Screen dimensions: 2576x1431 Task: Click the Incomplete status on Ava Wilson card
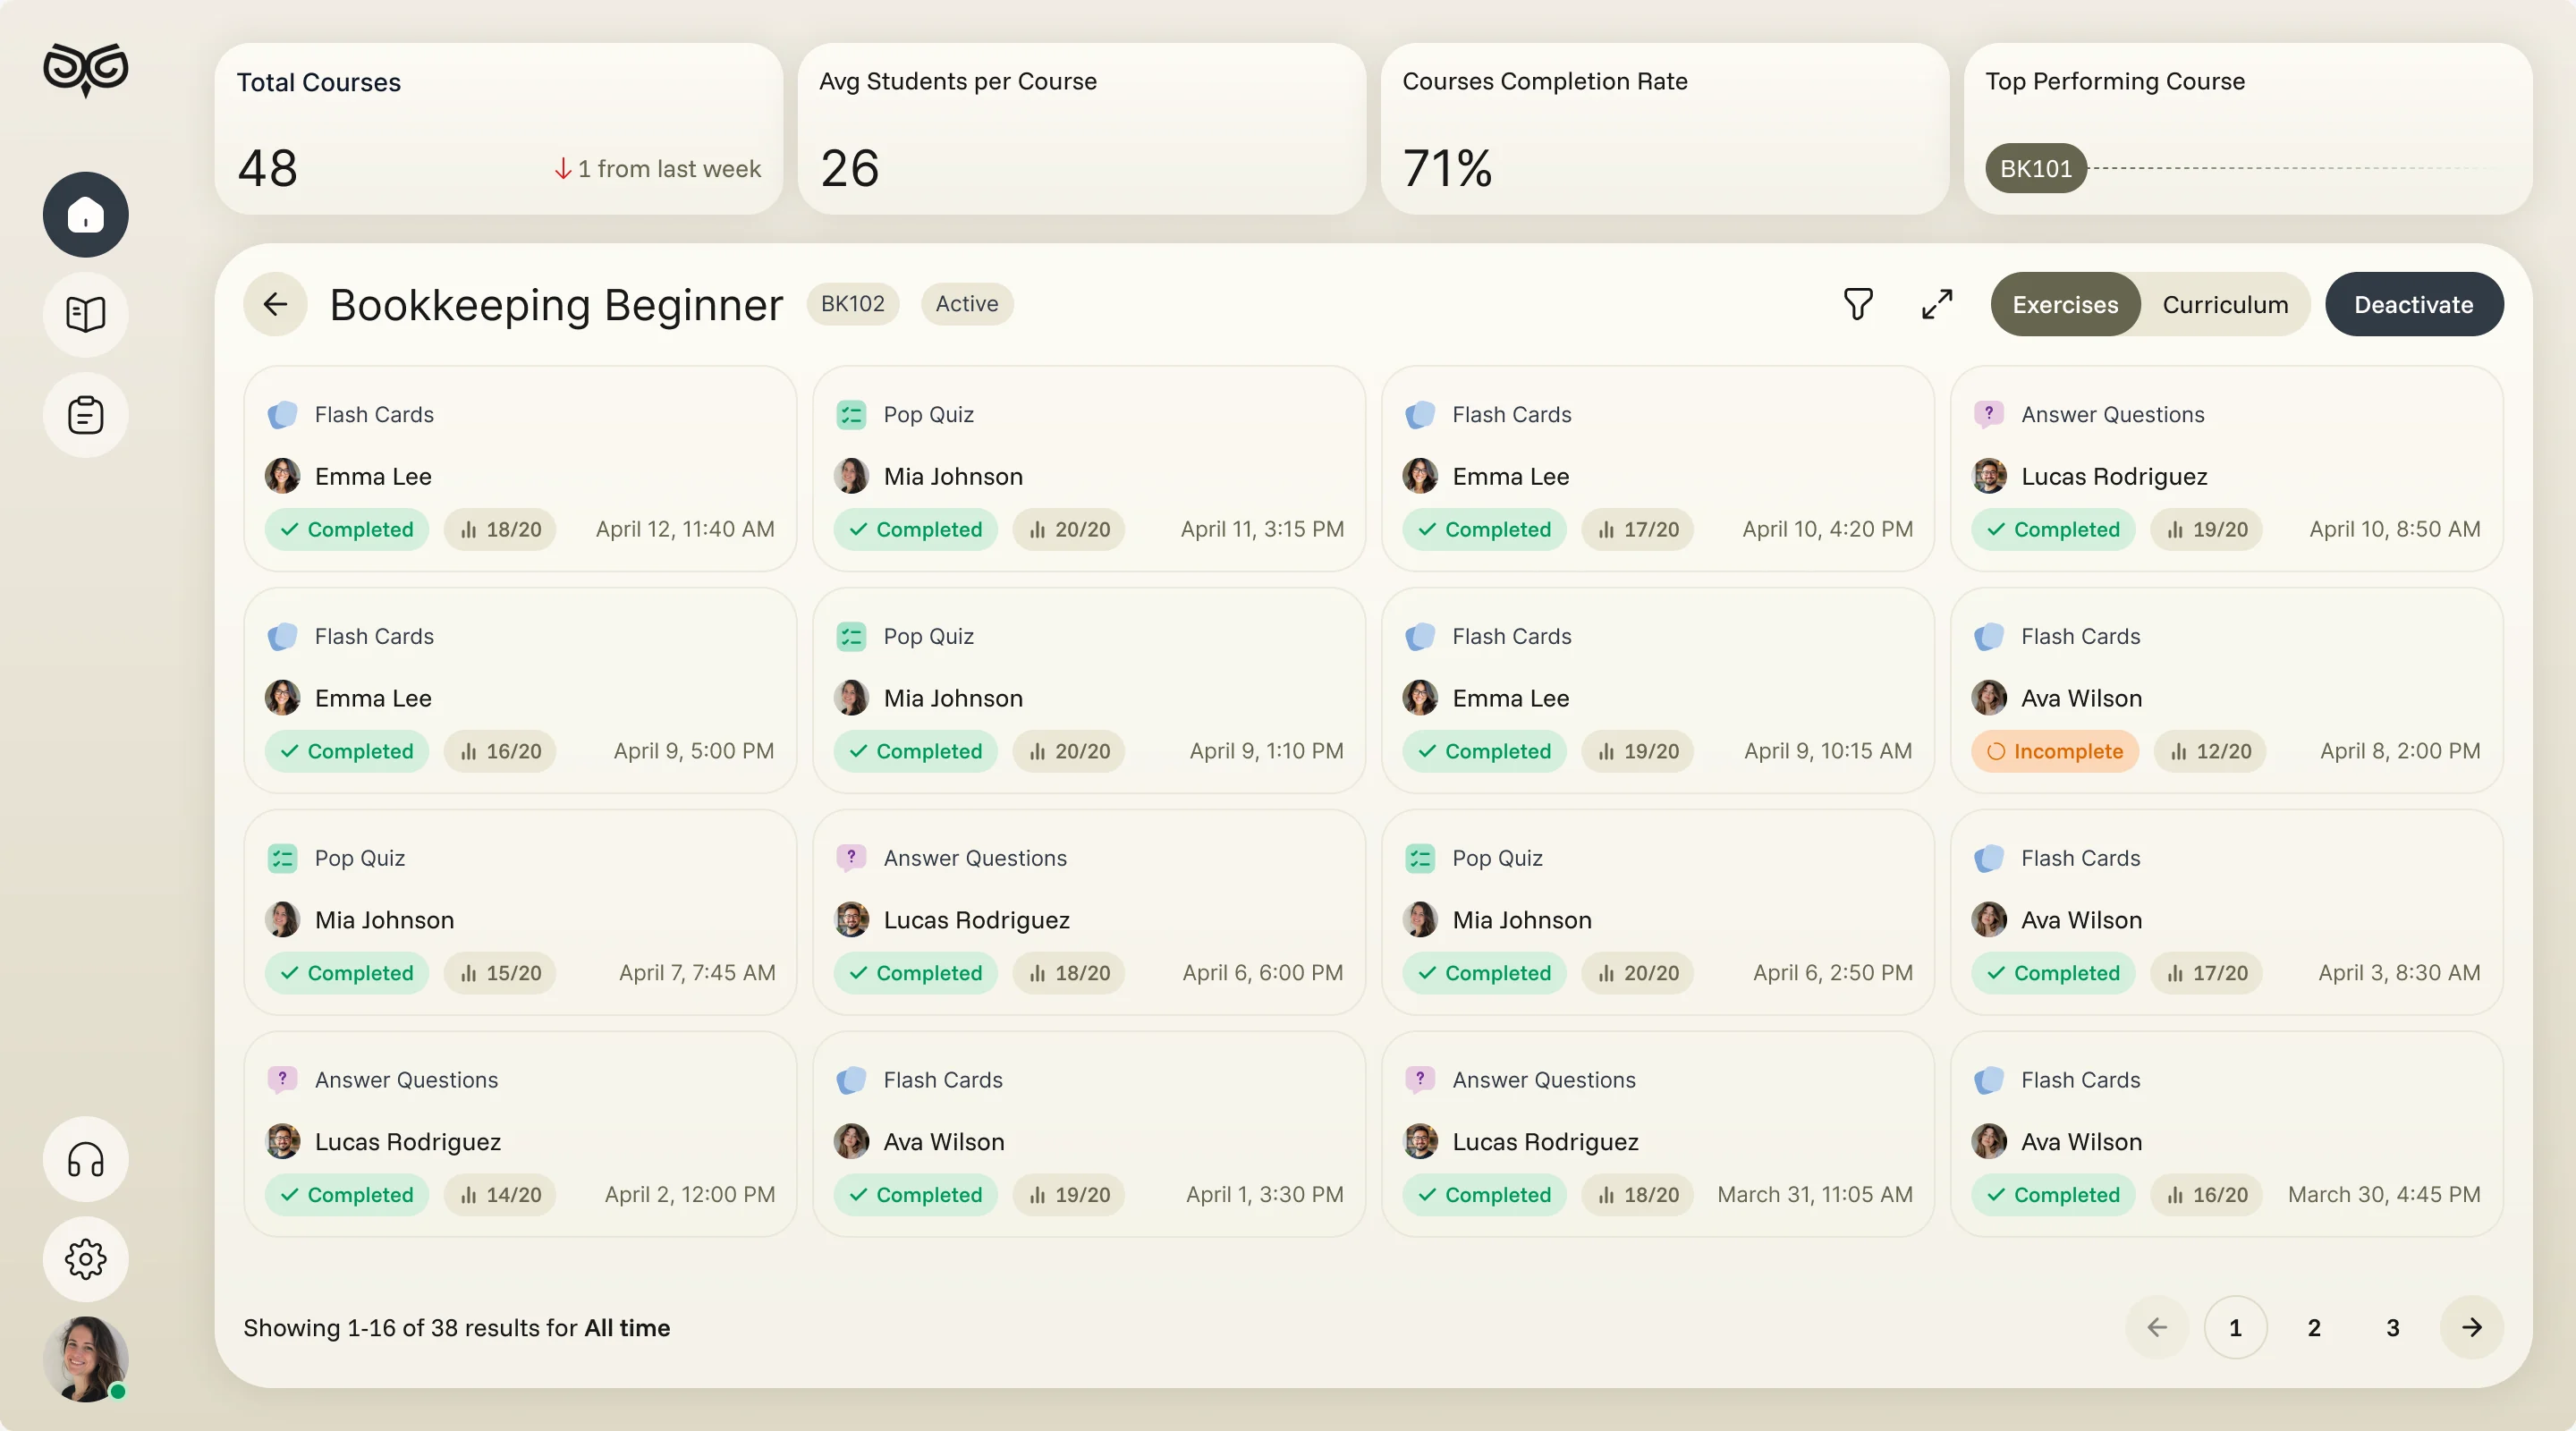[x=2055, y=751]
